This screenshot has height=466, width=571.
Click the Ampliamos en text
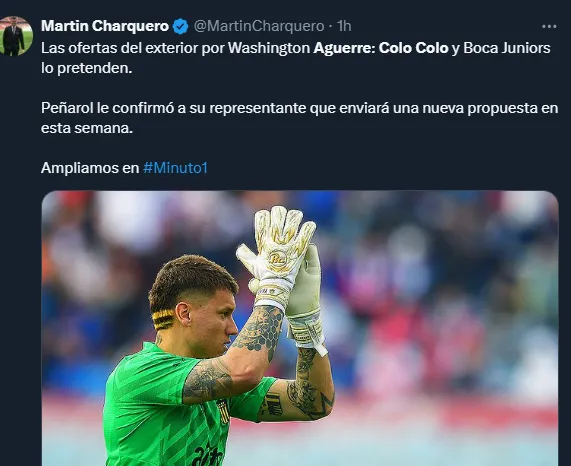tap(90, 168)
